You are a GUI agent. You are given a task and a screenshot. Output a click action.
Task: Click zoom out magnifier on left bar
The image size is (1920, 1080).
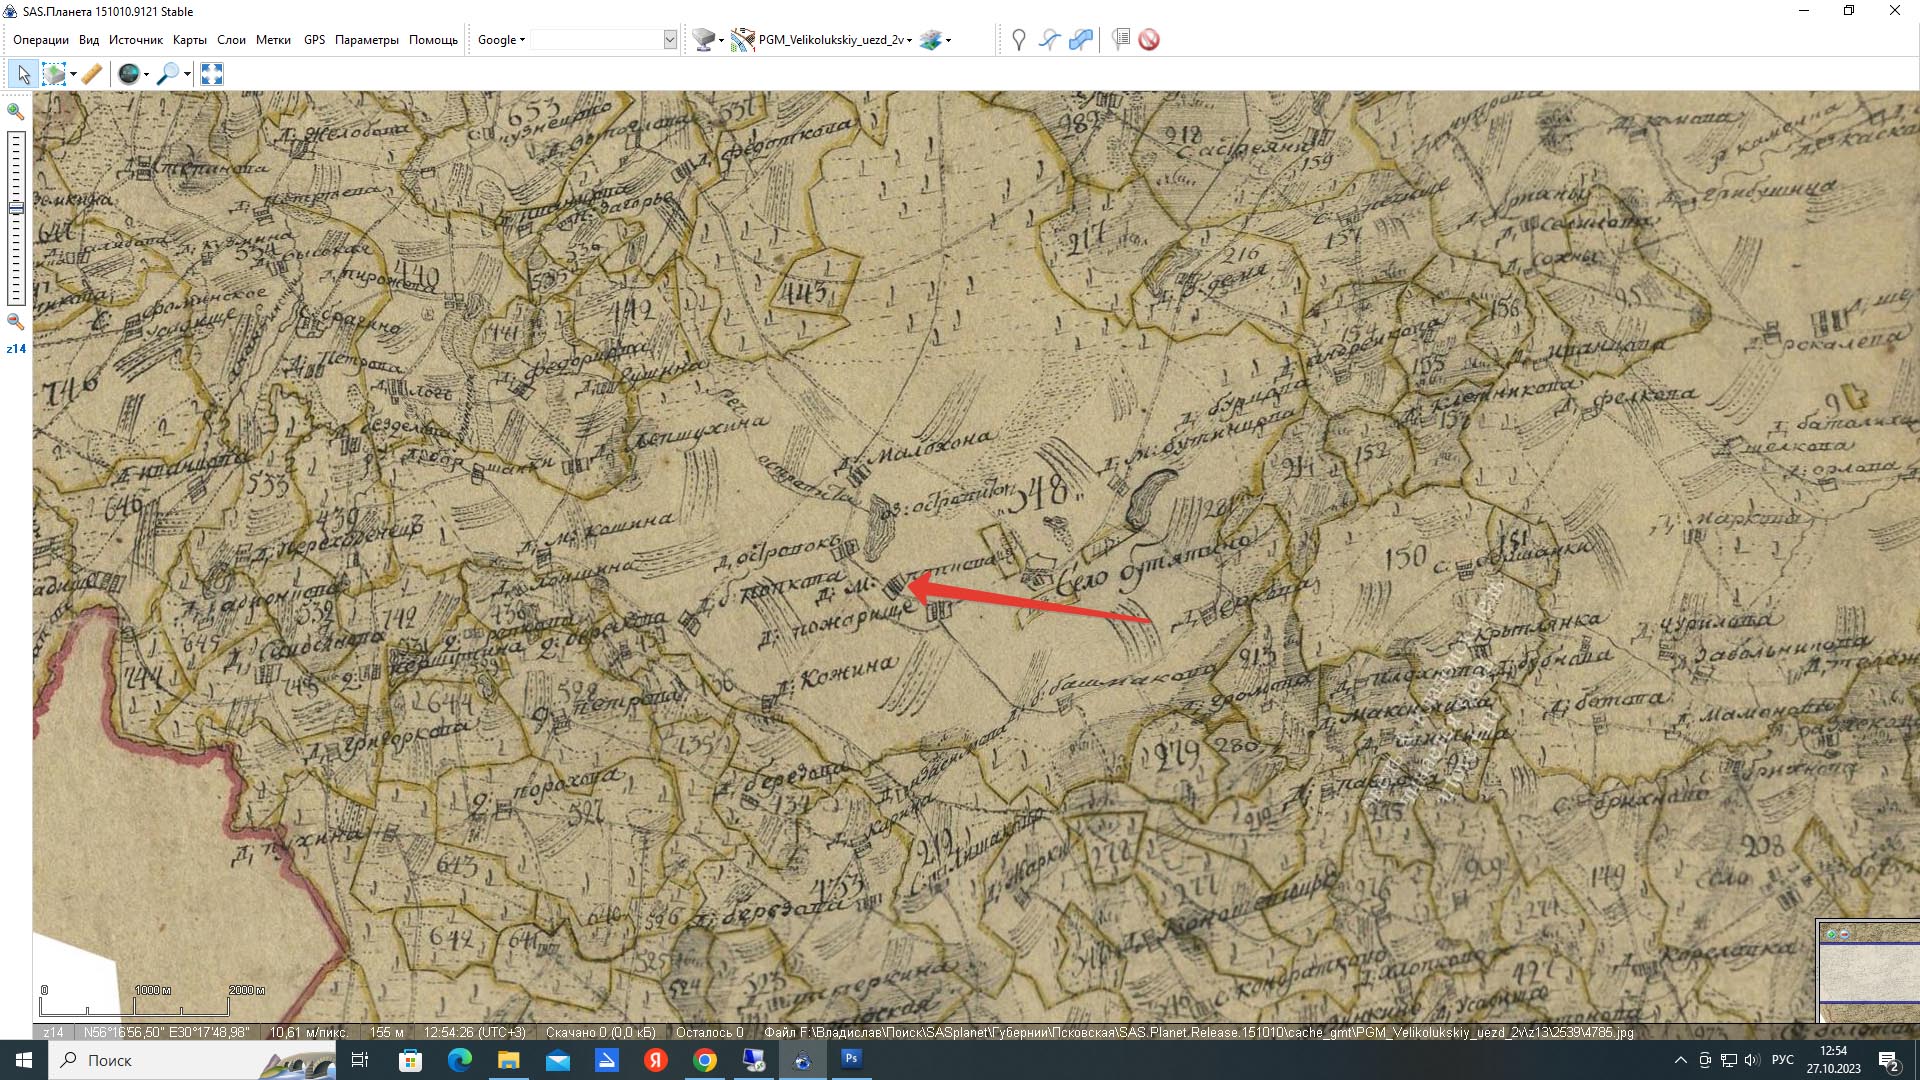16,322
